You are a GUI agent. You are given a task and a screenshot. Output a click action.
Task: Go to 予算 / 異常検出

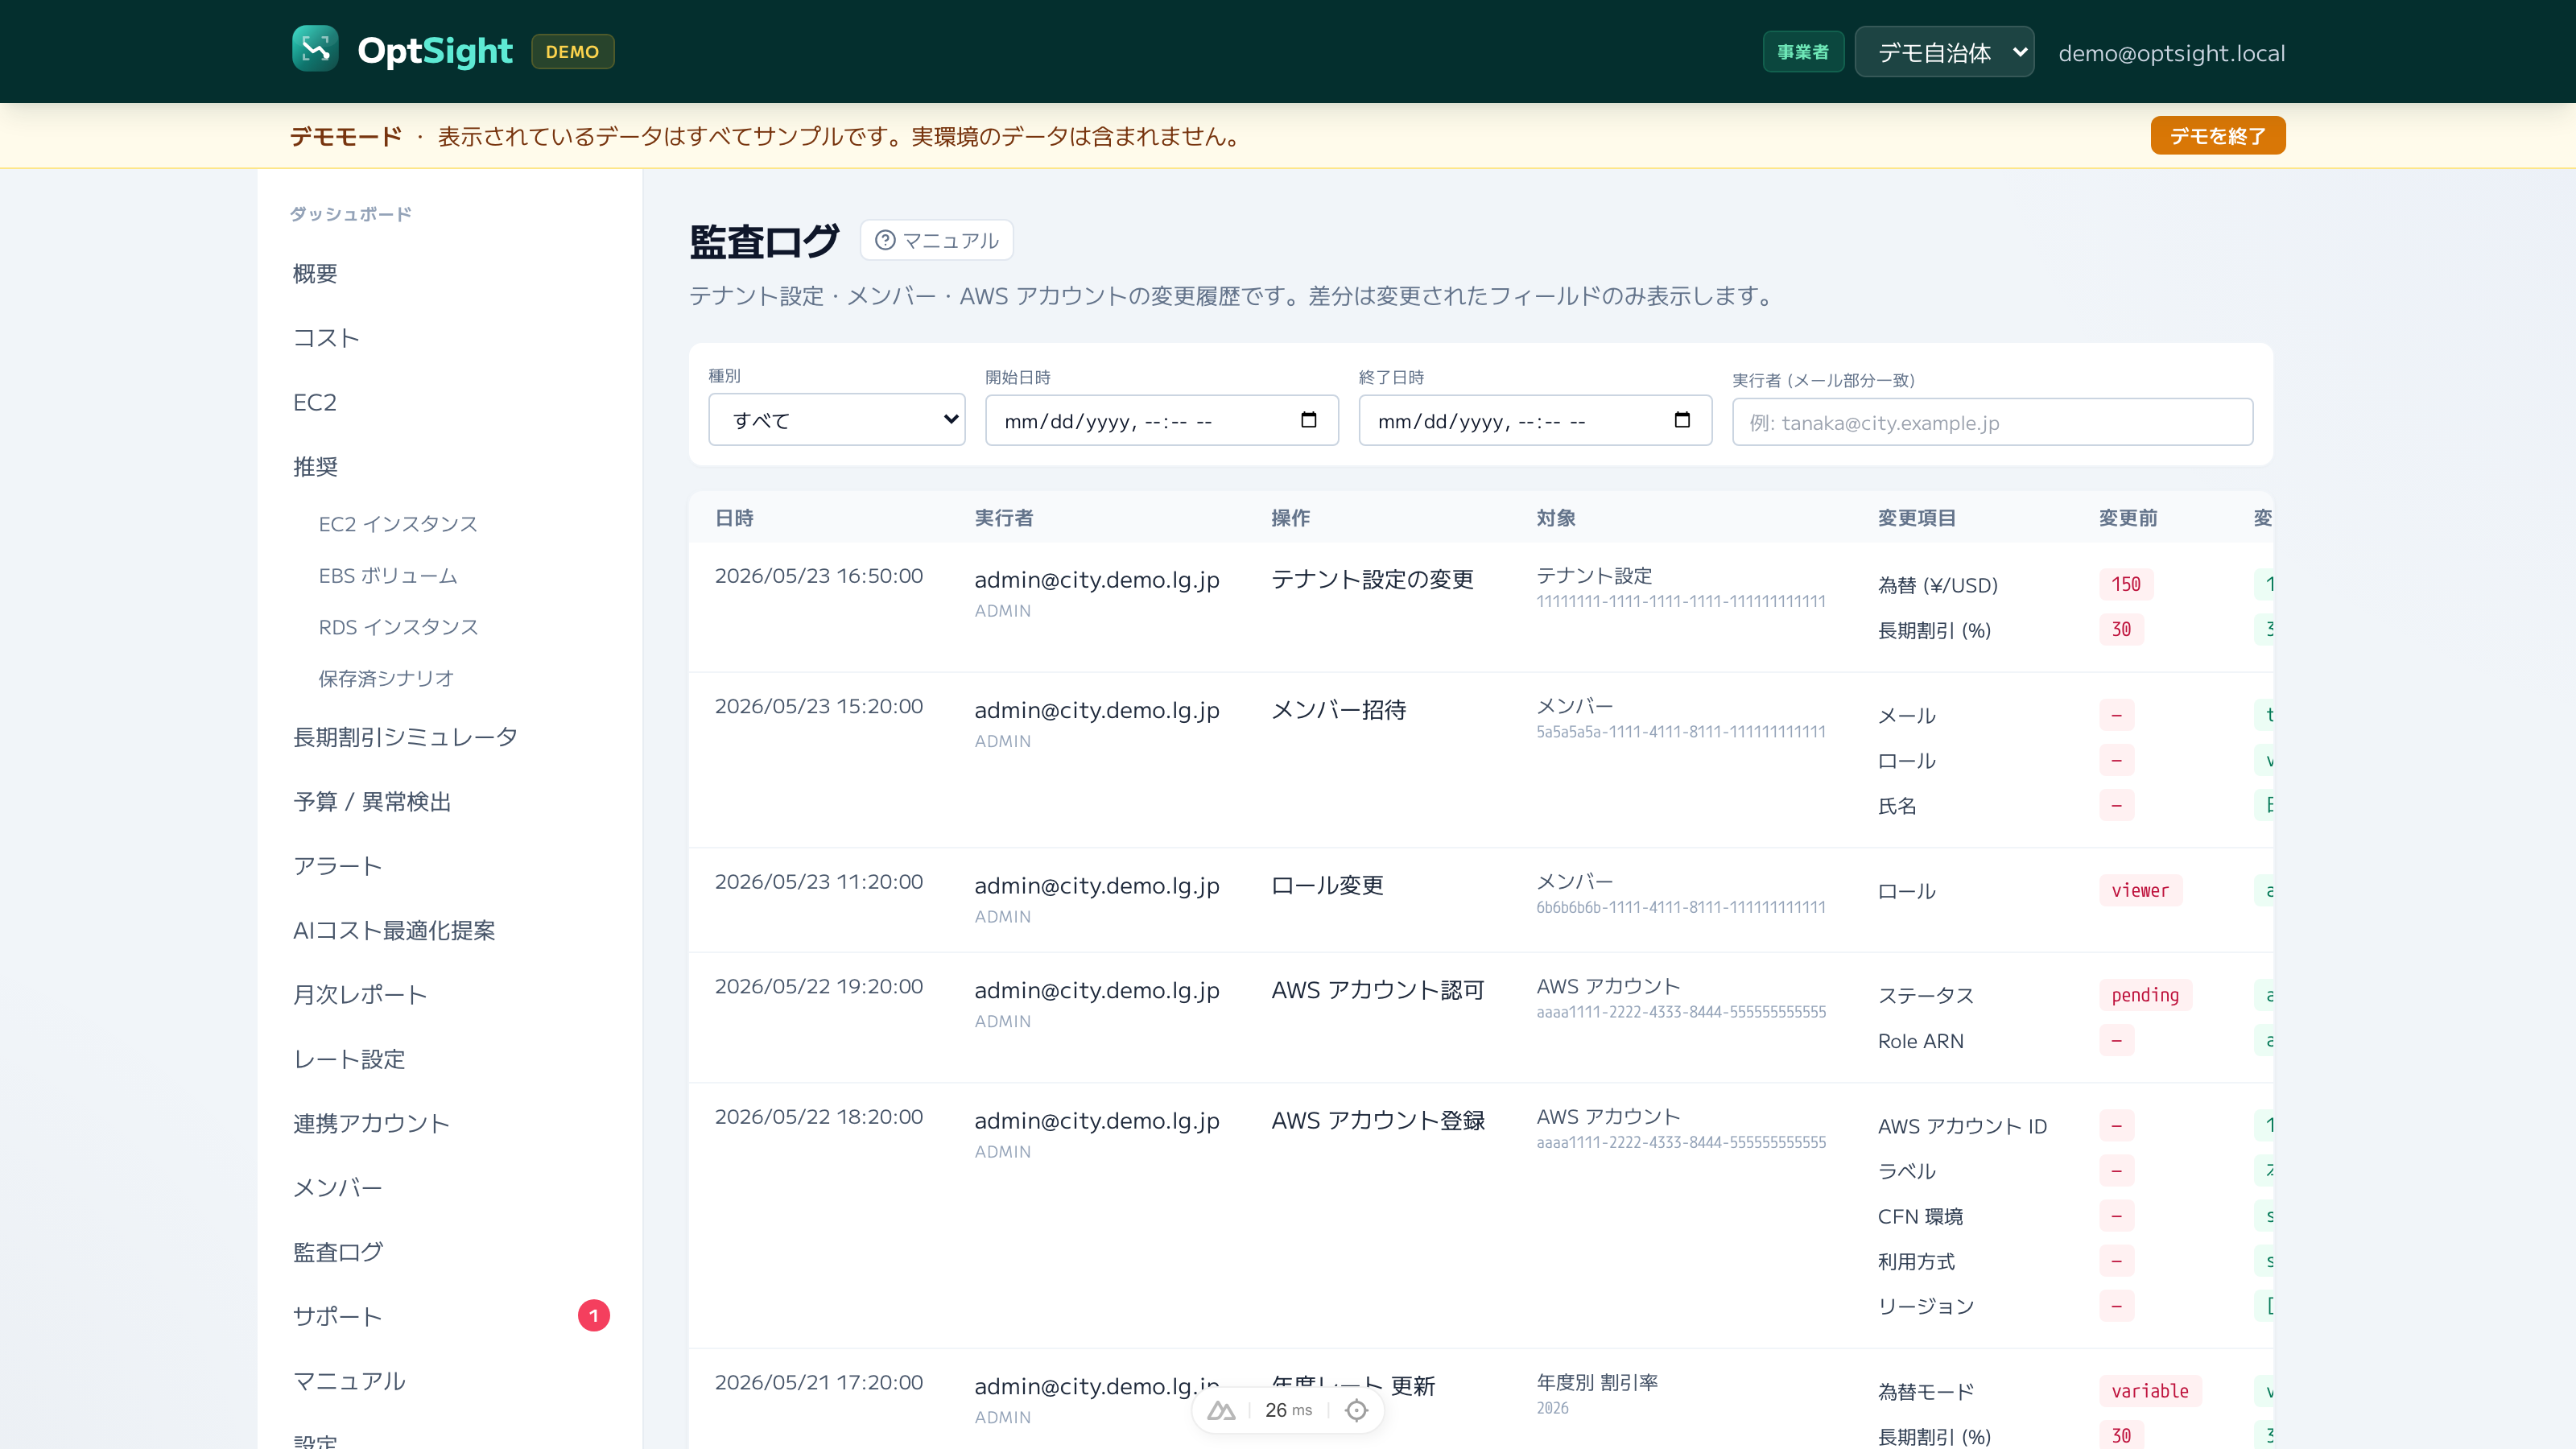click(x=372, y=802)
